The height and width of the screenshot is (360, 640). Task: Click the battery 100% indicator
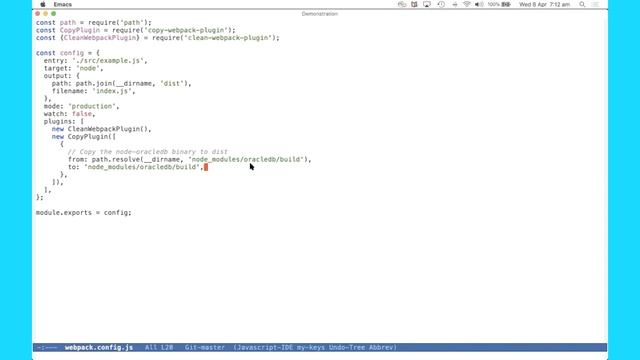coord(499,4)
